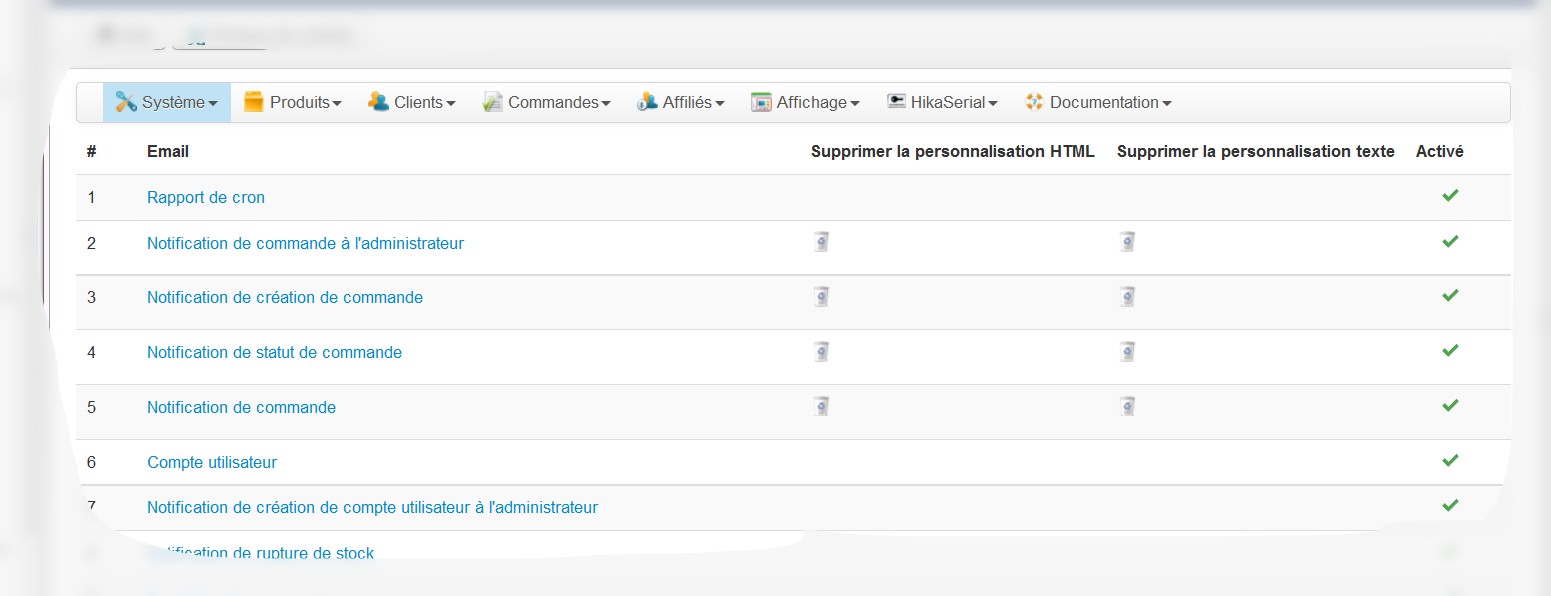This screenshot has height=596, width=1551.
Task: Expand the Commandes dropdown menu
Action: click(547, 102)
